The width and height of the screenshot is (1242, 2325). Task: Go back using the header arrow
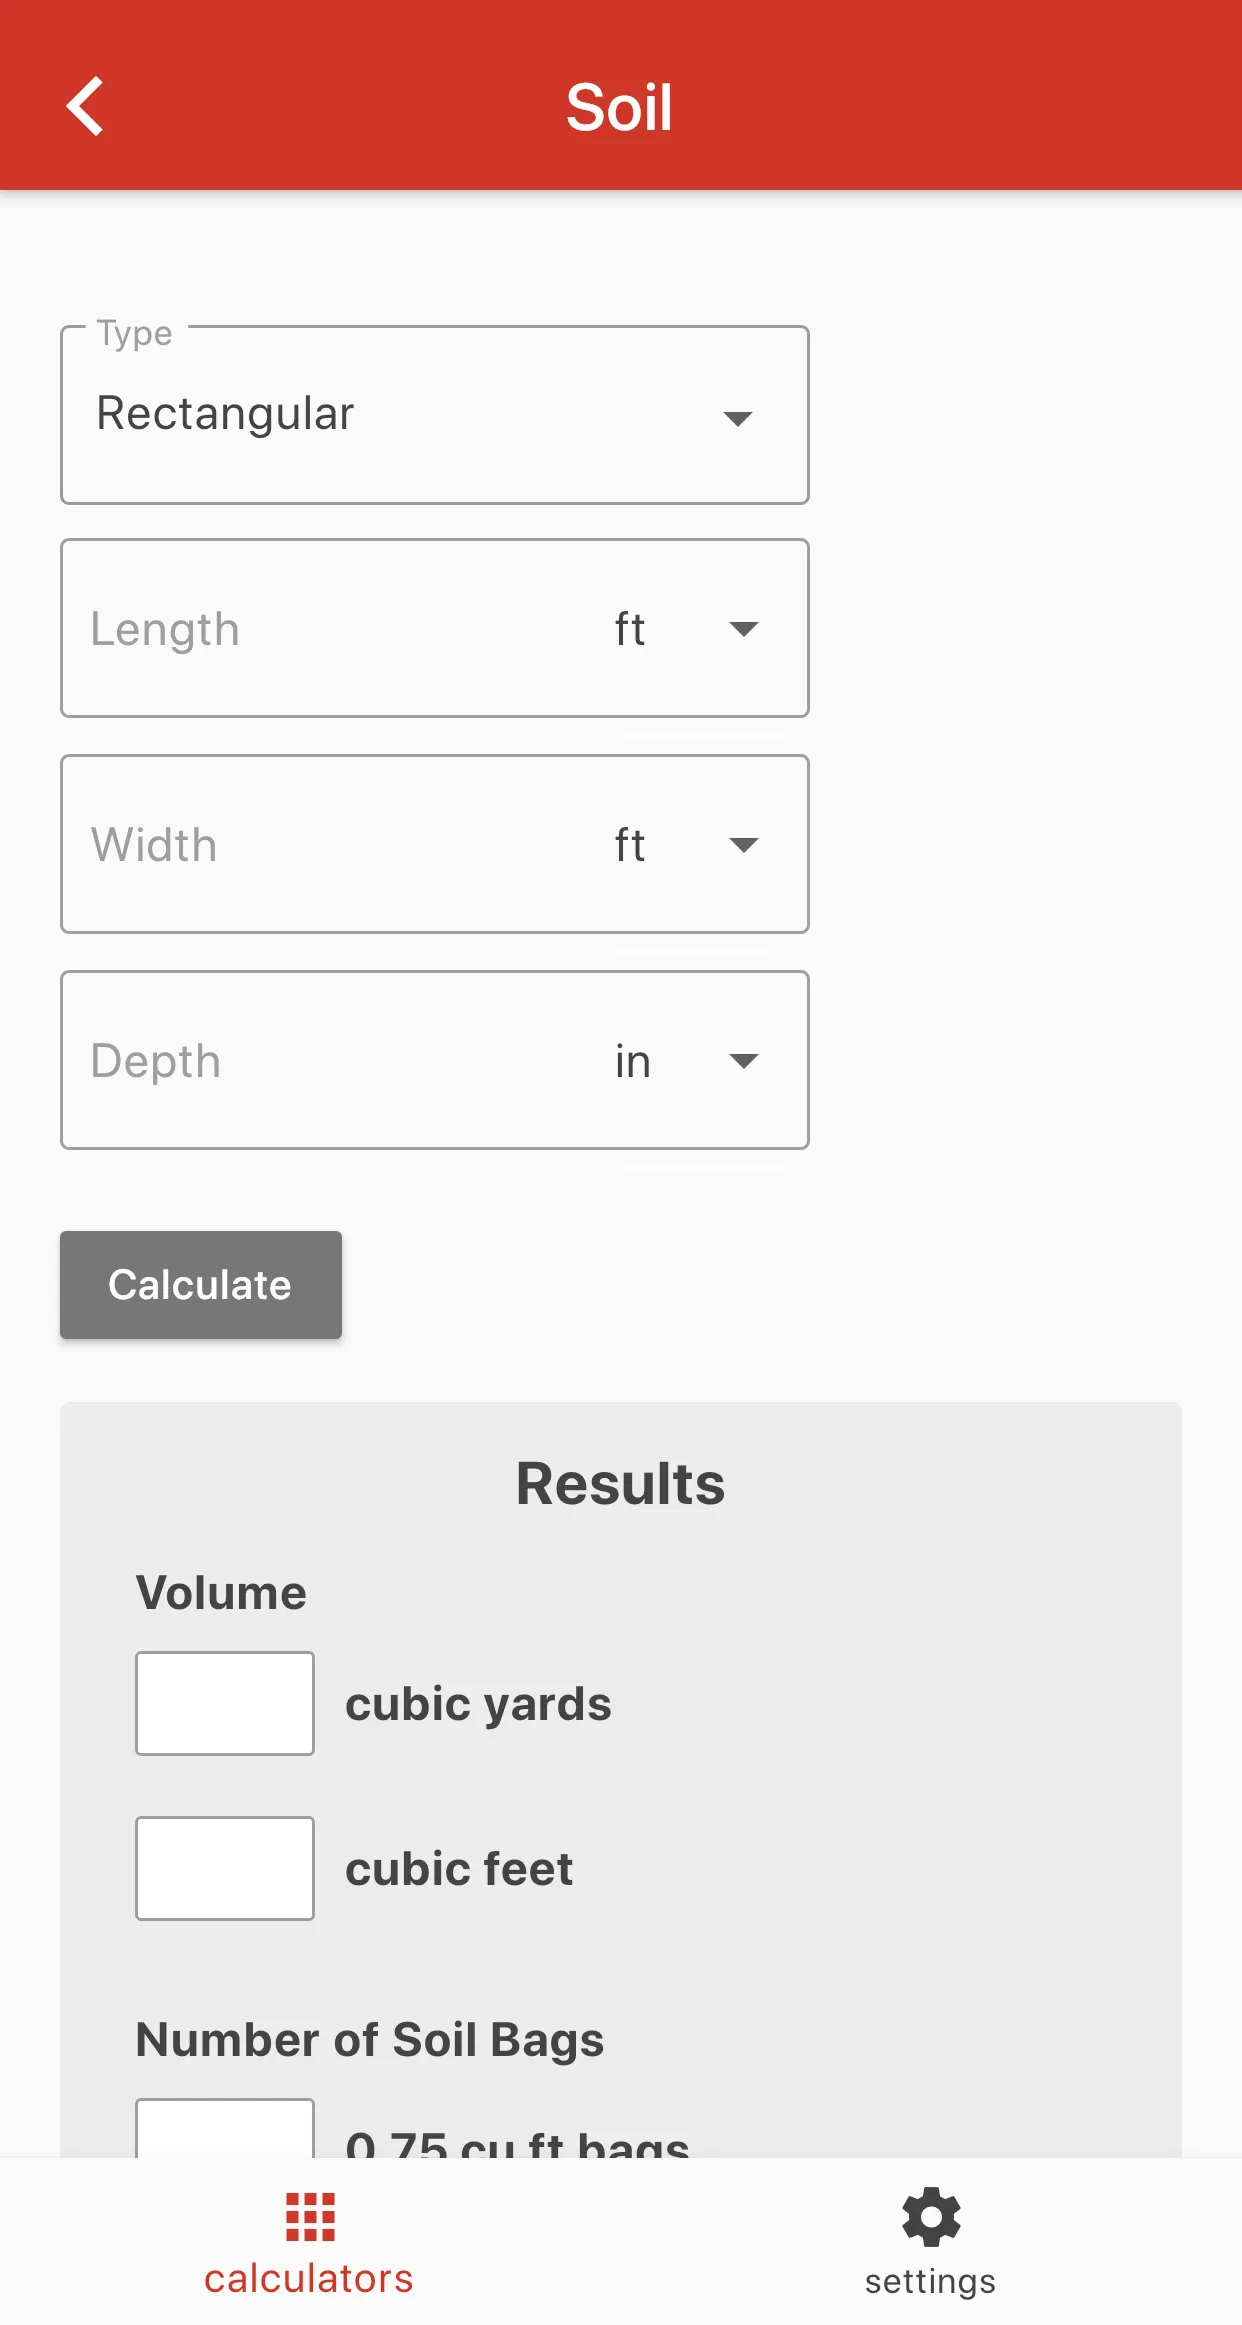[85, 106]
